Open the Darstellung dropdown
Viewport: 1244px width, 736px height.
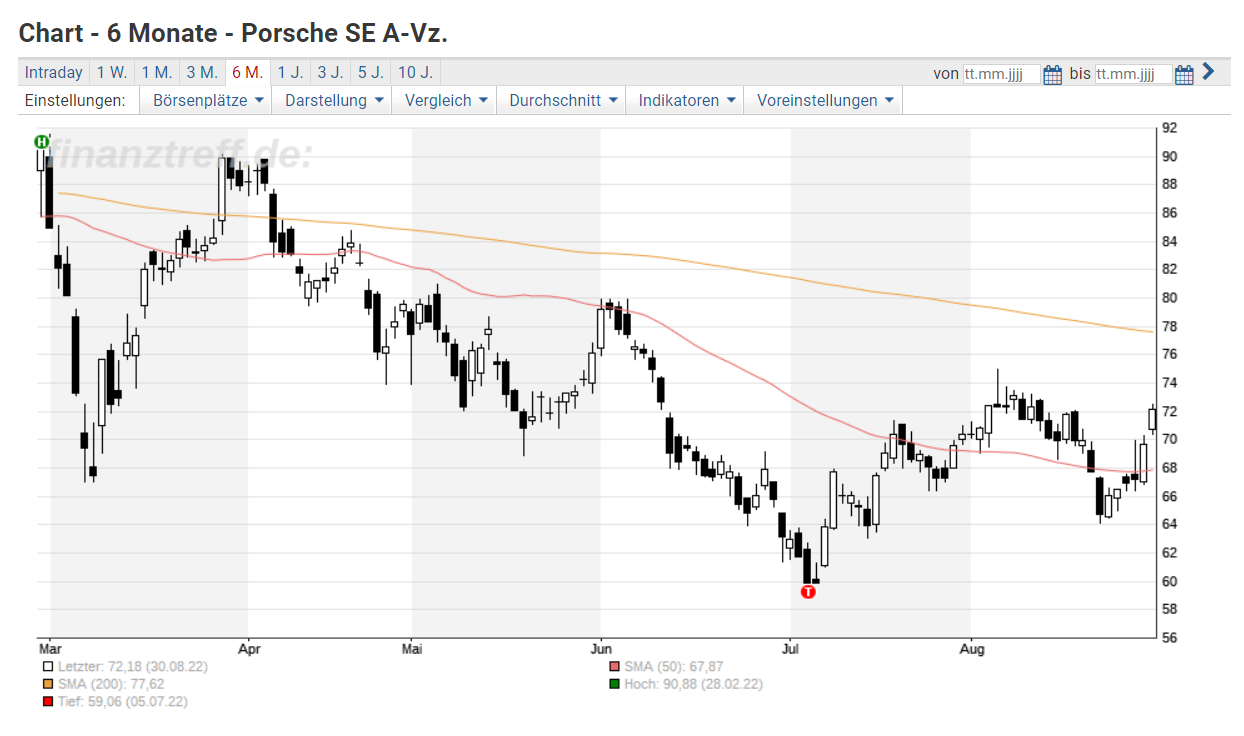[x=334, y=100]
